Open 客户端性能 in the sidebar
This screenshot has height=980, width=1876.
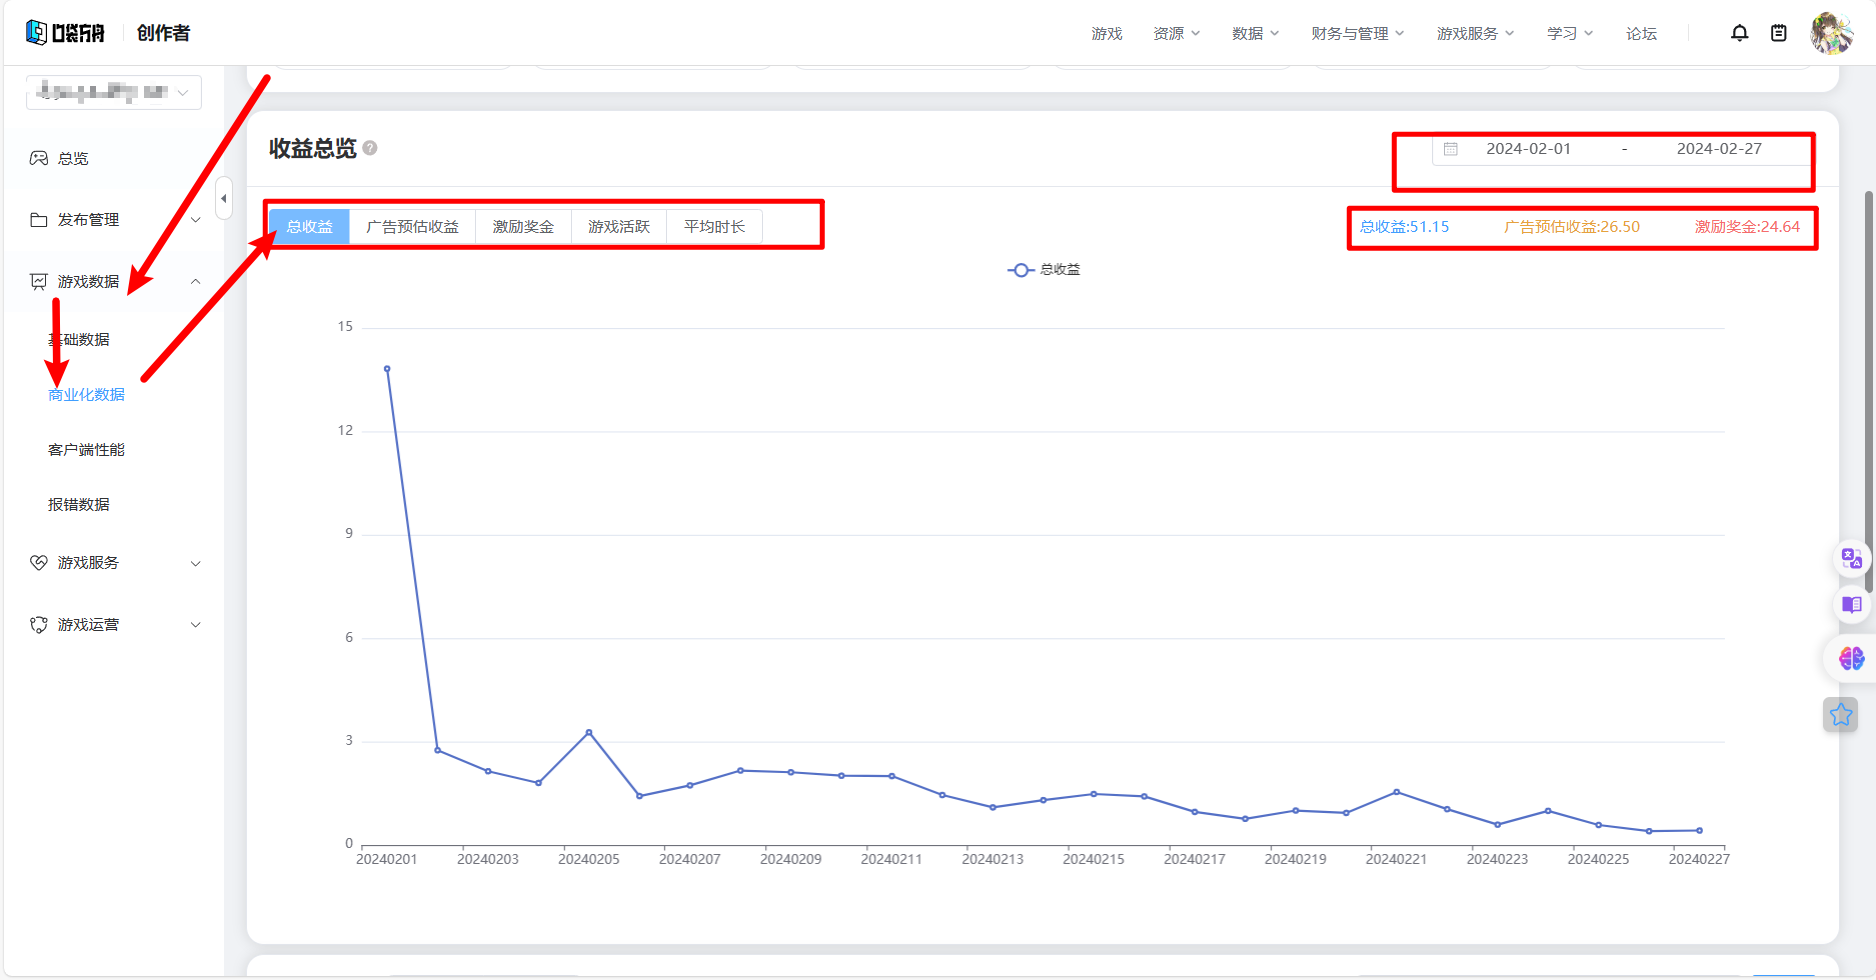(86, 450)
